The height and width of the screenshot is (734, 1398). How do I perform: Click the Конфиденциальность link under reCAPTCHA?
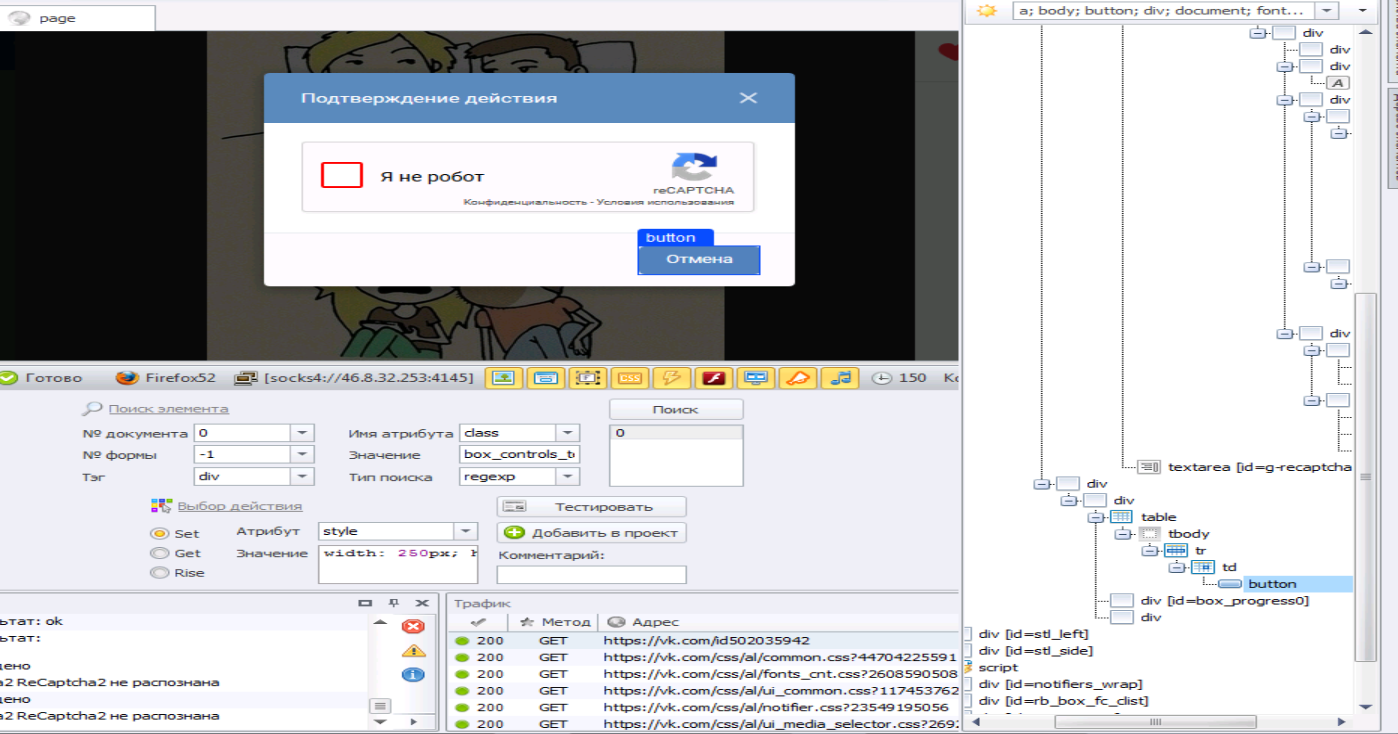tap(526, 202)
